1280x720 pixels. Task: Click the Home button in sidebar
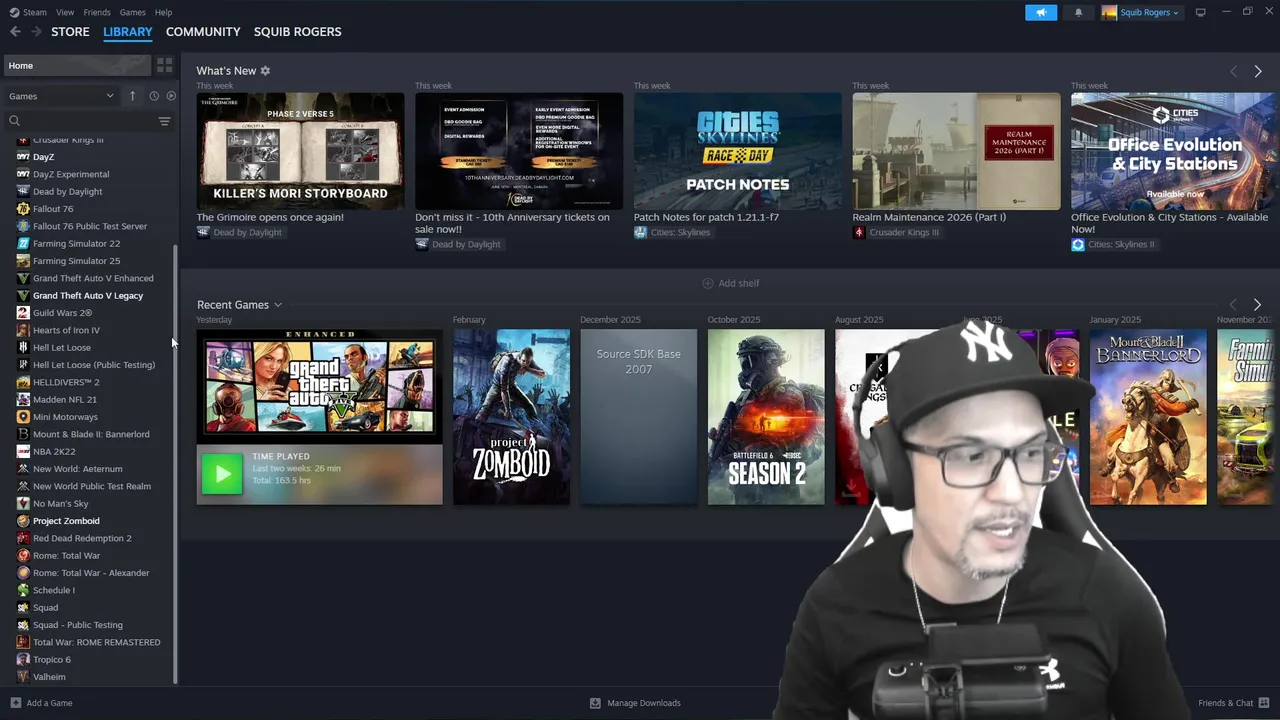pyautogui.click(x=77, y=65)
